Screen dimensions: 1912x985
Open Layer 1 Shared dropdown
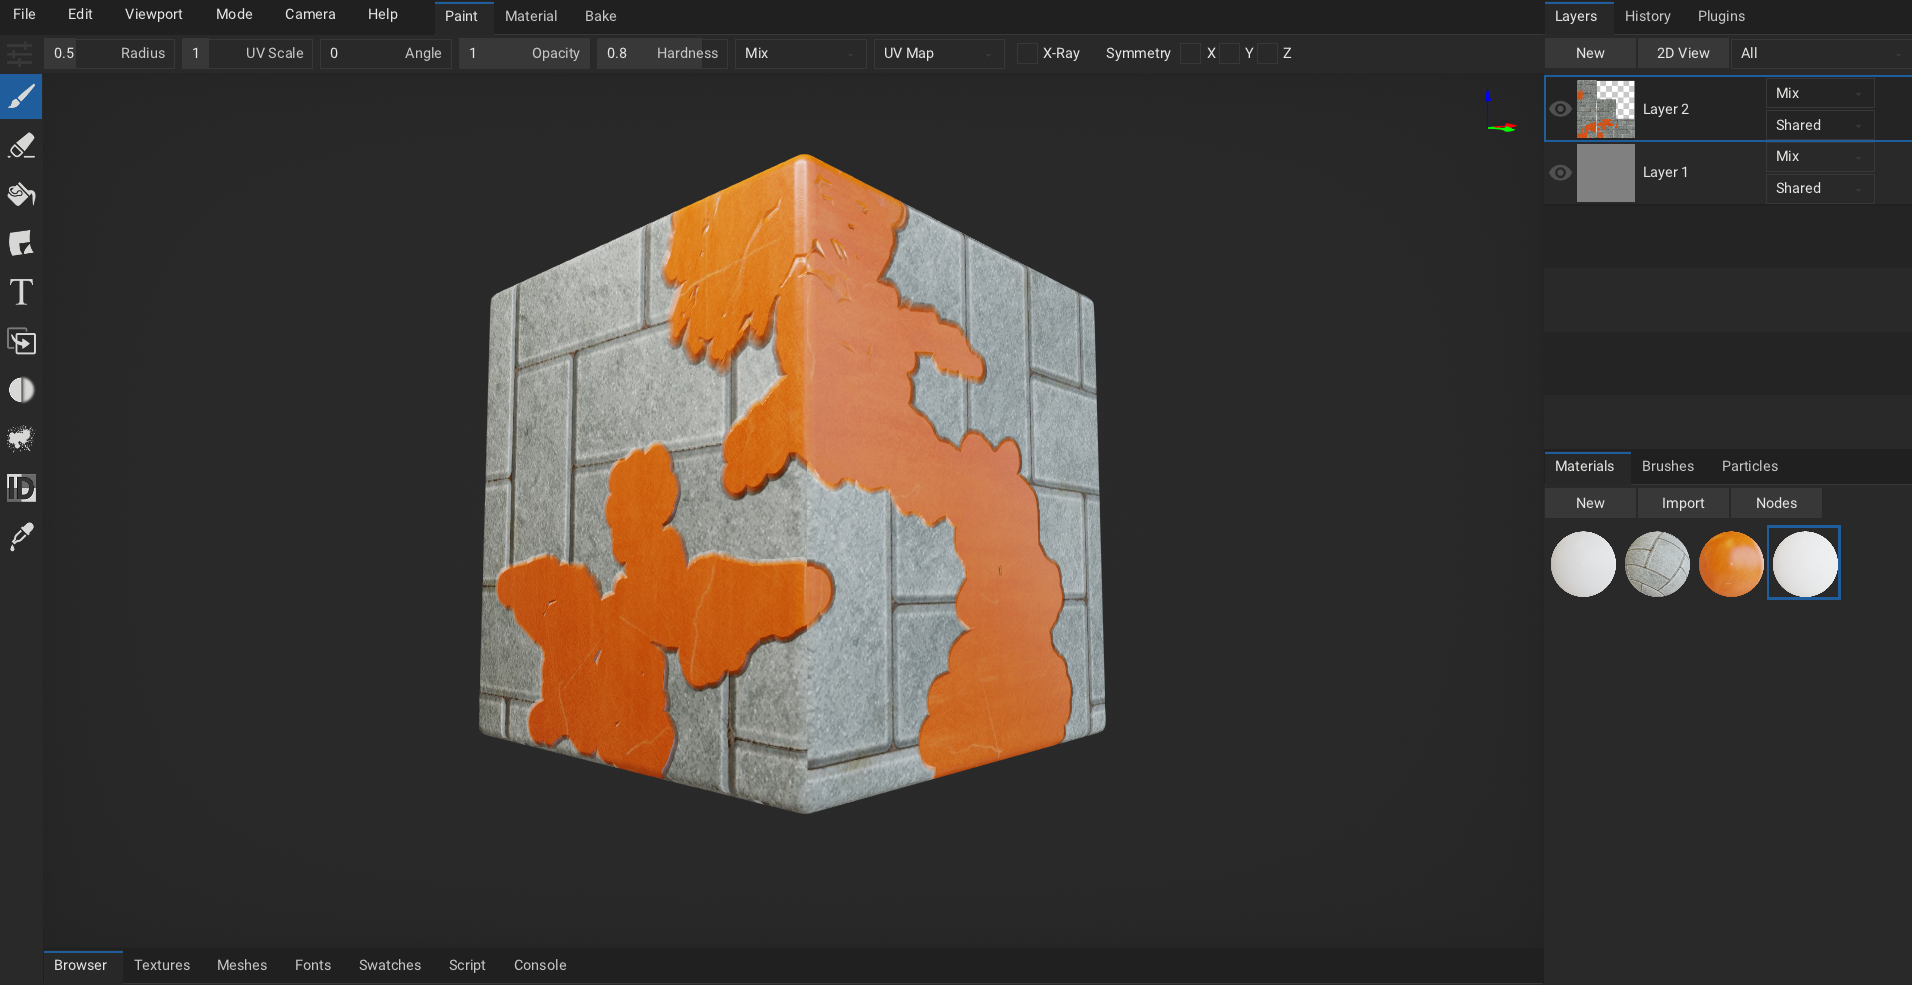point(1819,188)
